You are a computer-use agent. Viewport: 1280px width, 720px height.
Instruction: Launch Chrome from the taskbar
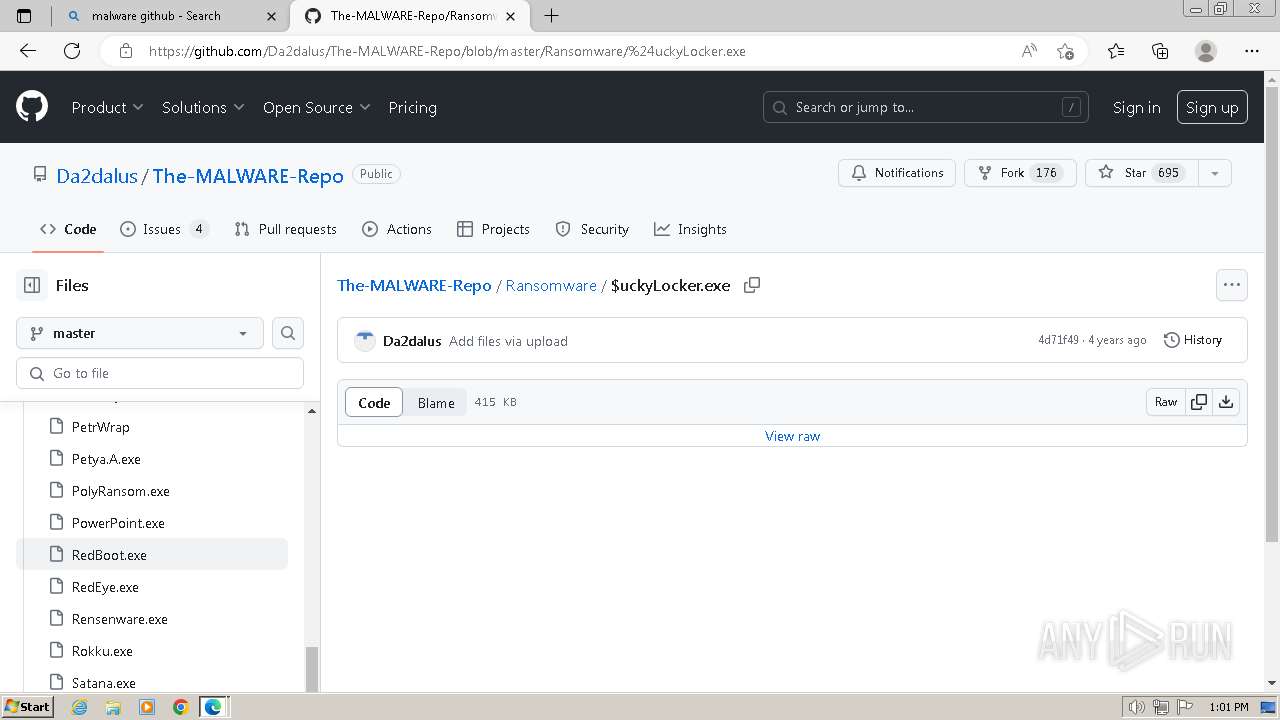180,707
